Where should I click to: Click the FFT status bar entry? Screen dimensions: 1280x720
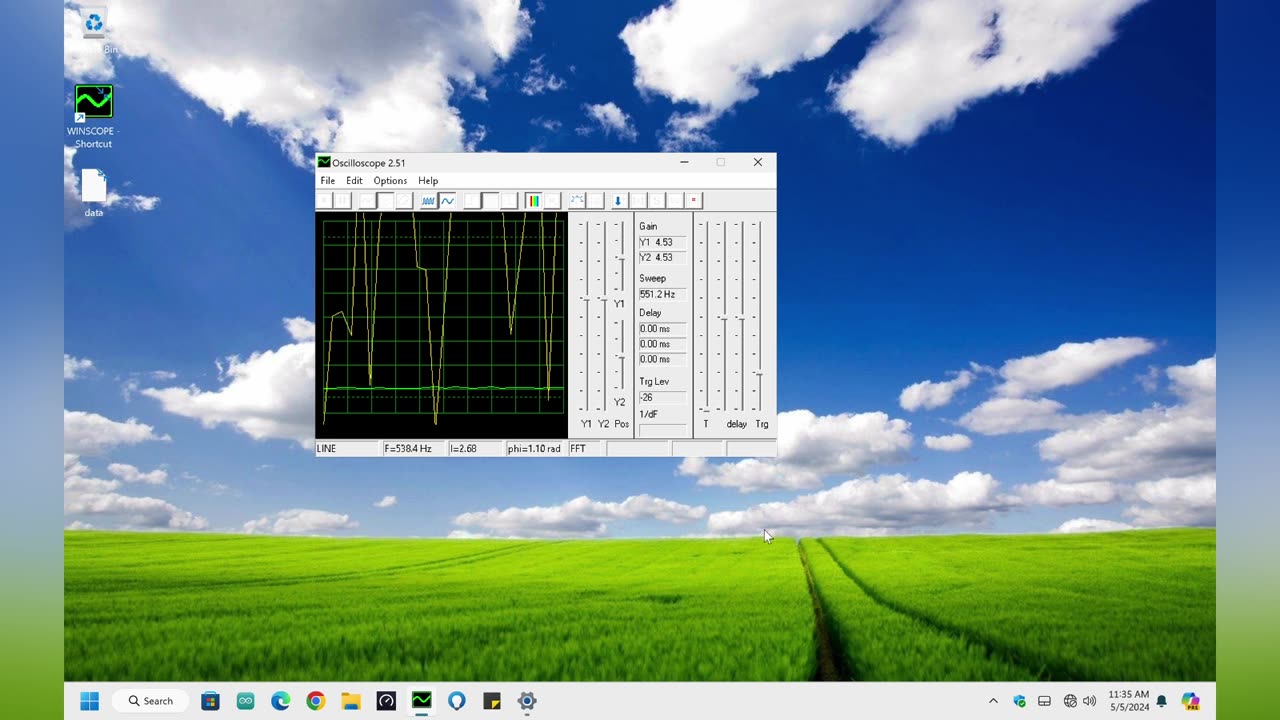click(x=586, y=449)
